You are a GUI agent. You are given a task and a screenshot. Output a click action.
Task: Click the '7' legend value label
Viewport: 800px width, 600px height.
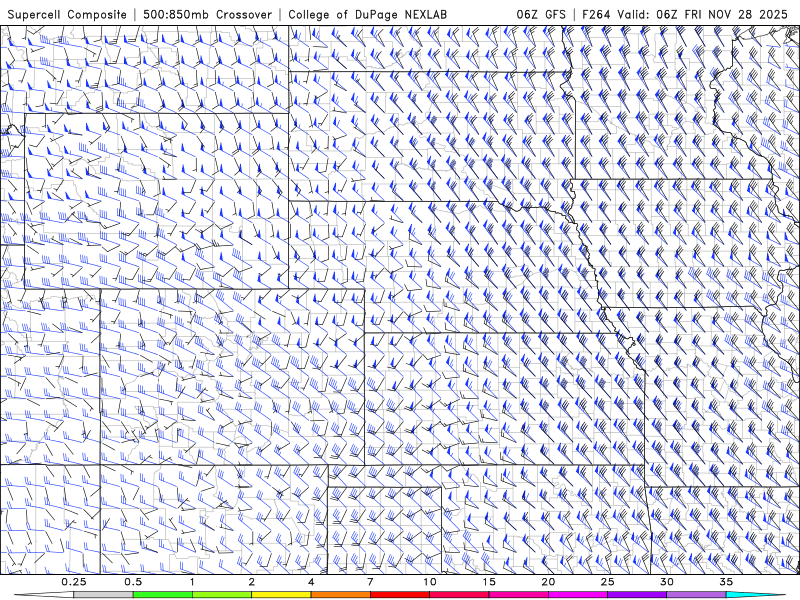tap(370, 582)
